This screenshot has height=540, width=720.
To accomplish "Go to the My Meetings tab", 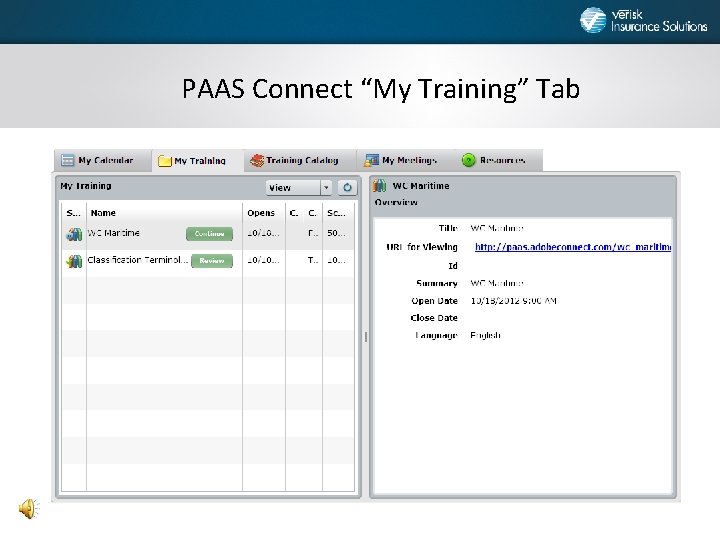I will pos(405,160).
